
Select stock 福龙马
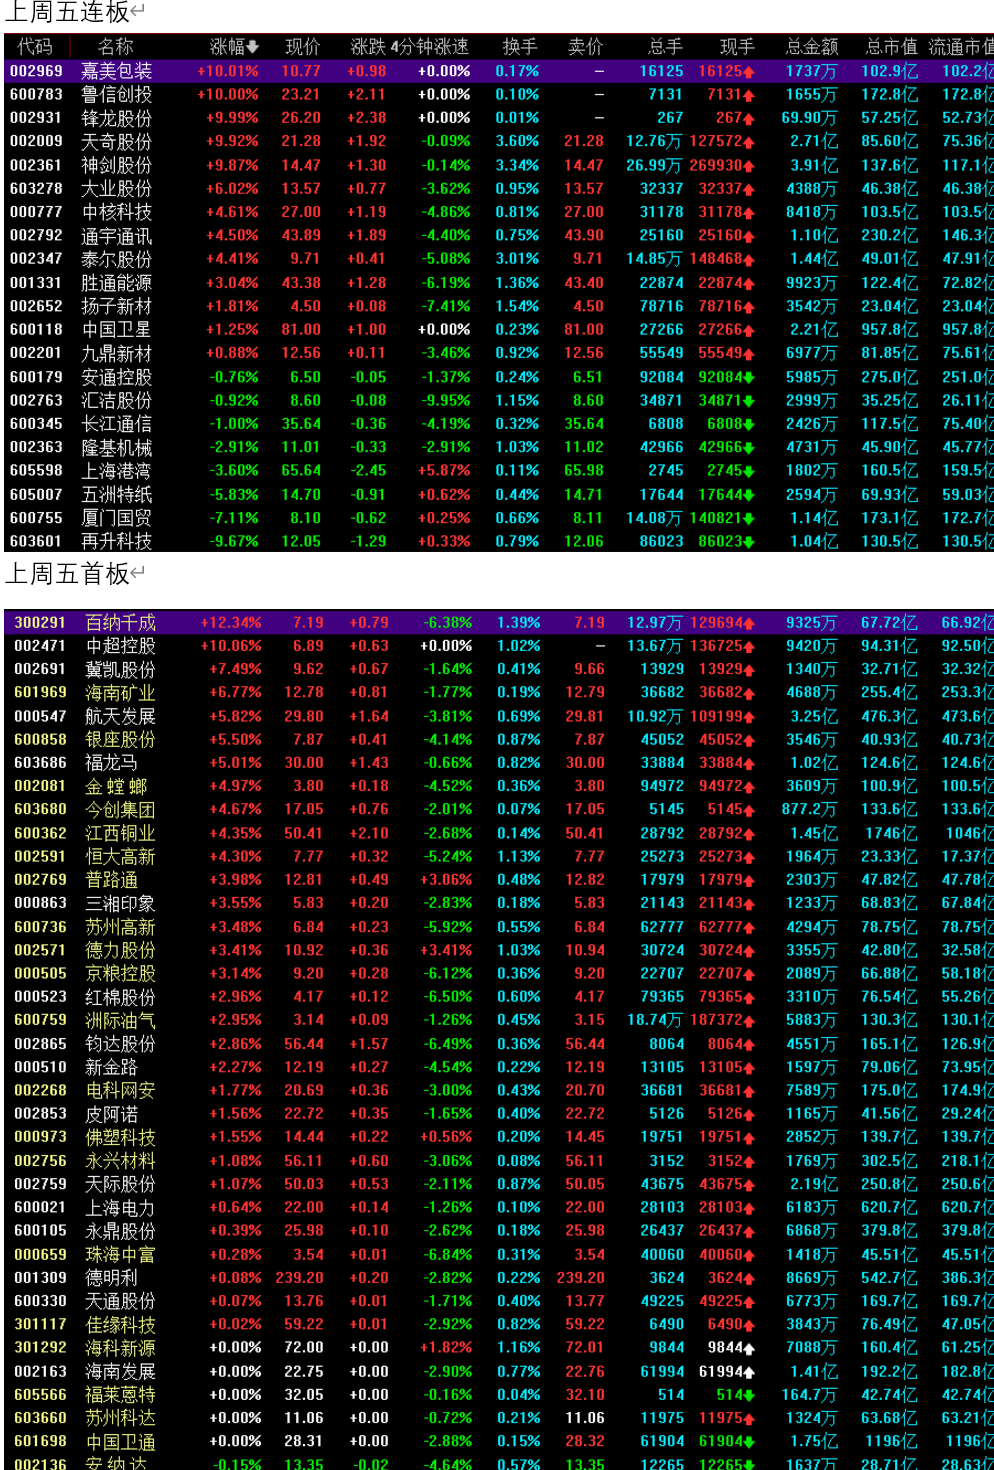pyautogui.click(x=112, y=762)
